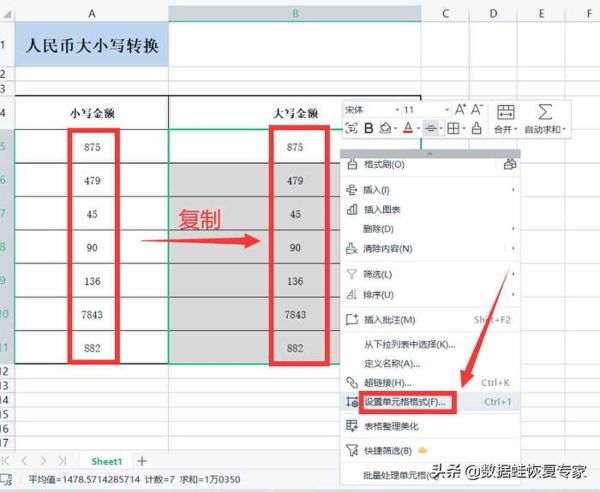Click the merge cells icon (合并)
The height and width of the screenshot is (492, 600).
(x=505, y=119)
